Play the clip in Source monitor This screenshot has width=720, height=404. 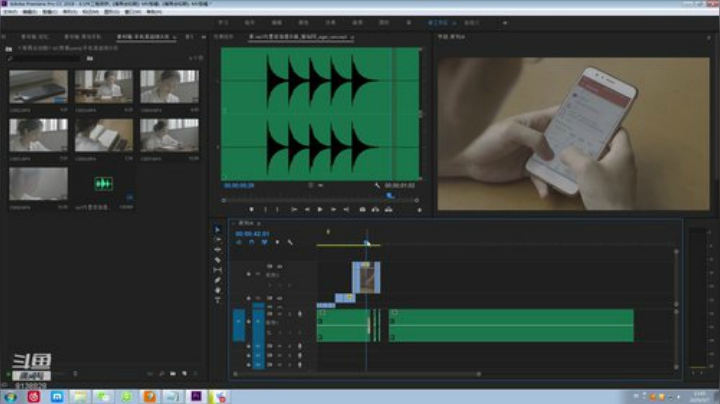point(320,210)
